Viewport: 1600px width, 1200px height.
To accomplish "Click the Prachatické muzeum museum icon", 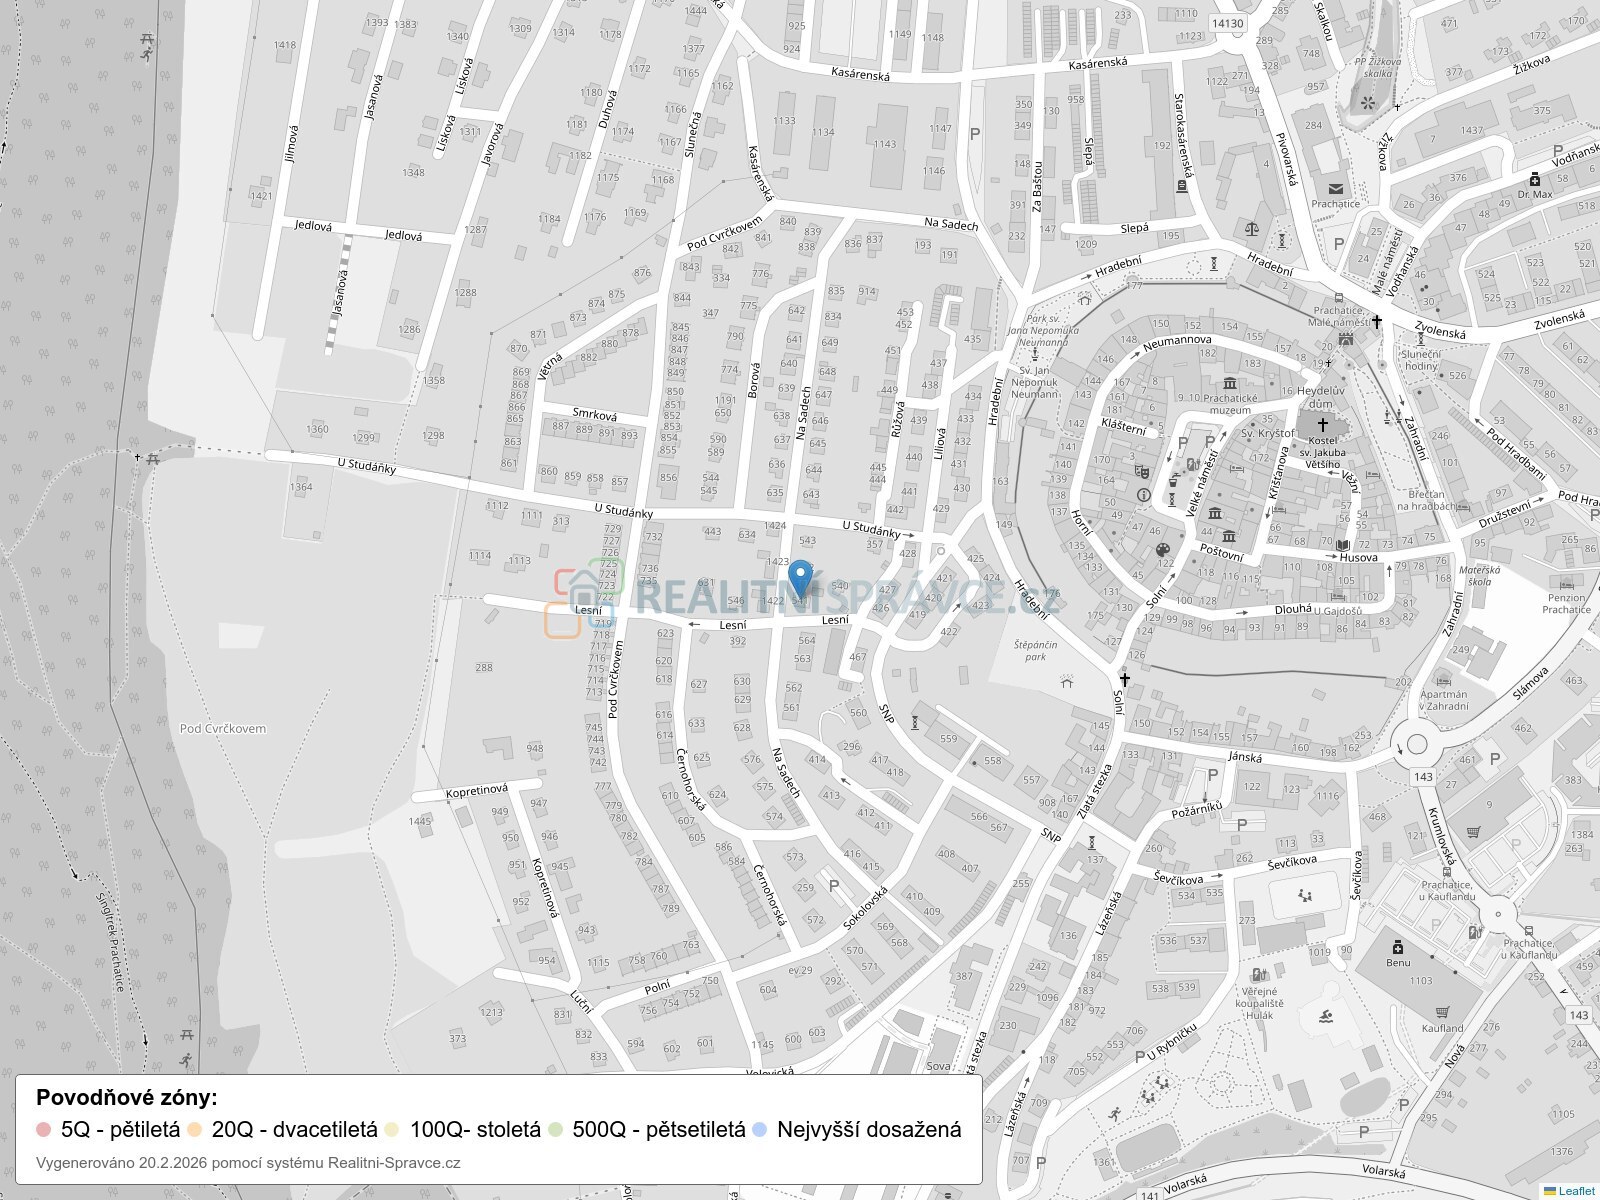I will click(1228, 384).
